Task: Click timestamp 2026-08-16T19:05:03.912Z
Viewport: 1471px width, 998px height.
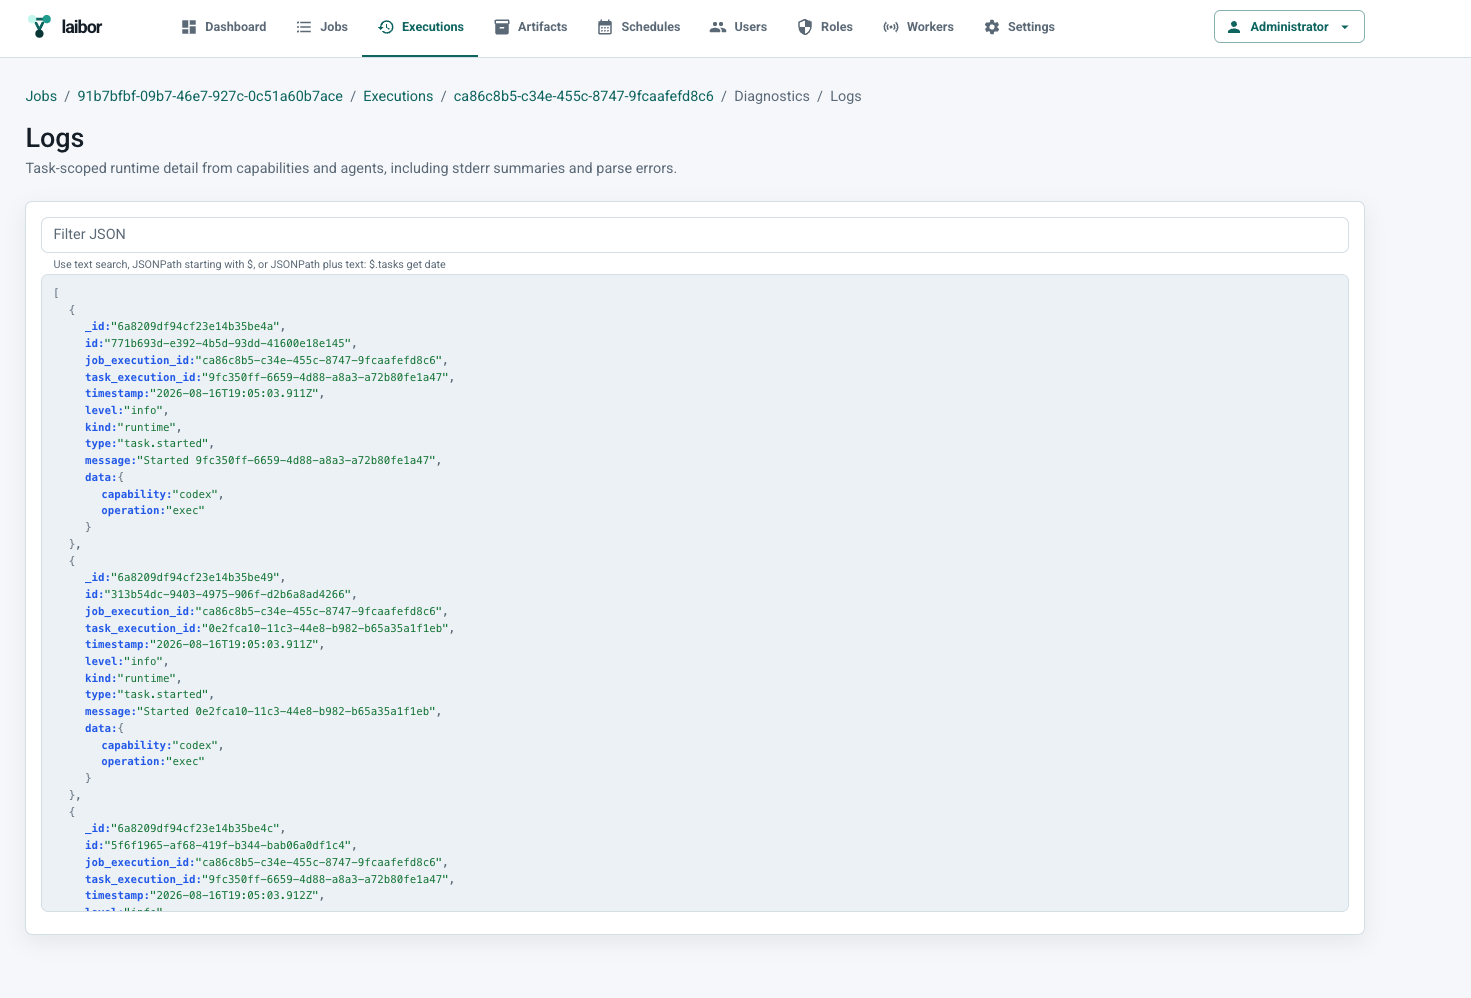Action: click(x=234, y=895)
